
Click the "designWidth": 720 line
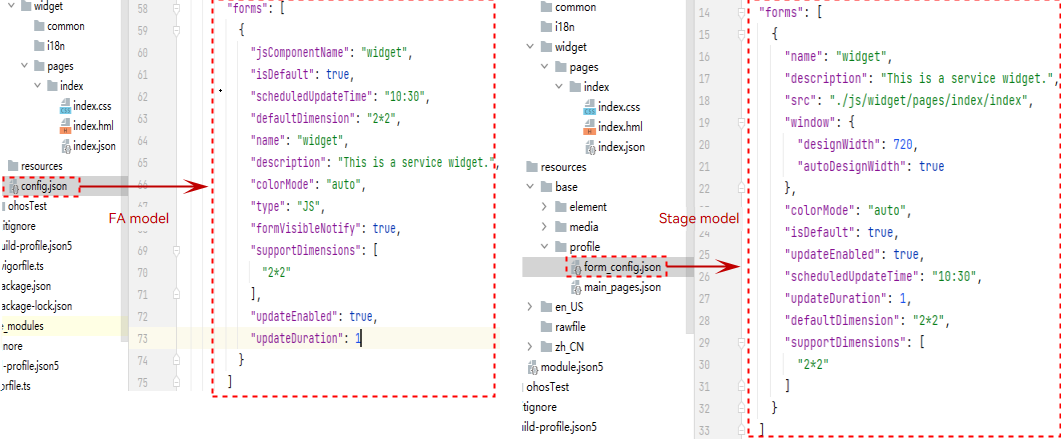click(857, 145)
